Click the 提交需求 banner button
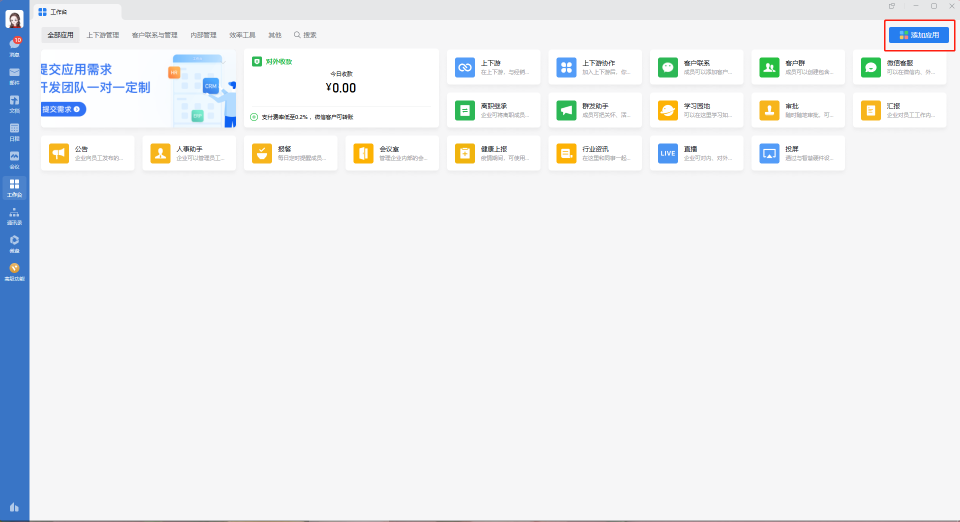960x522 pixels. (x=63, y=108)
